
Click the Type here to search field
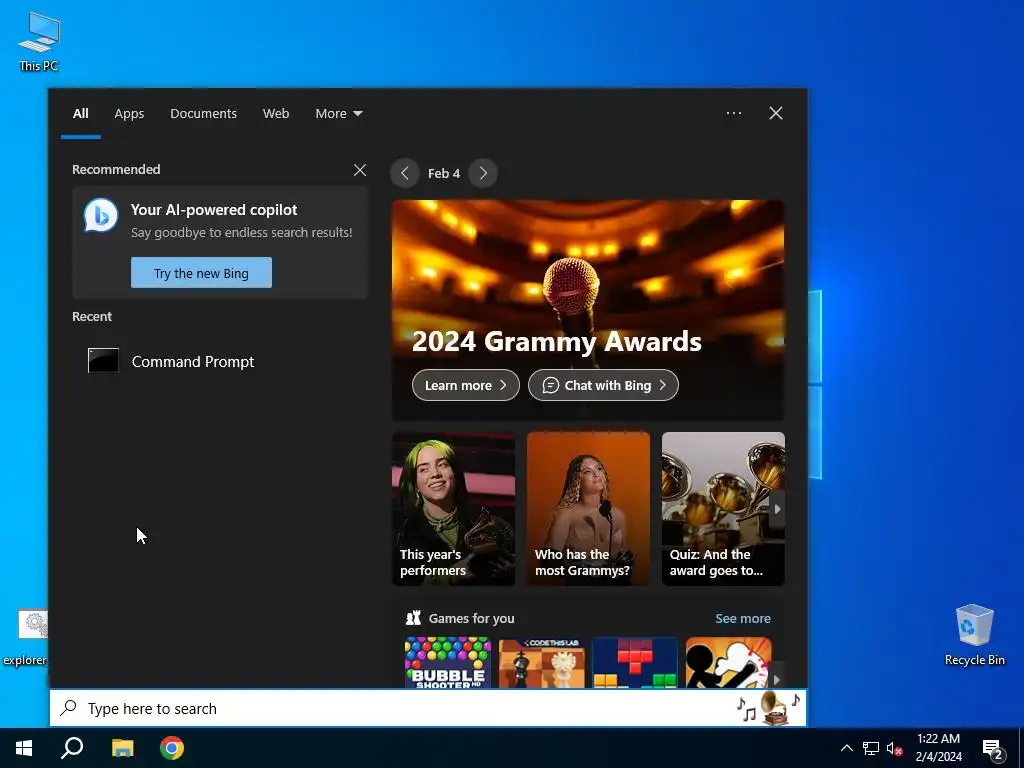click(428, 708)
